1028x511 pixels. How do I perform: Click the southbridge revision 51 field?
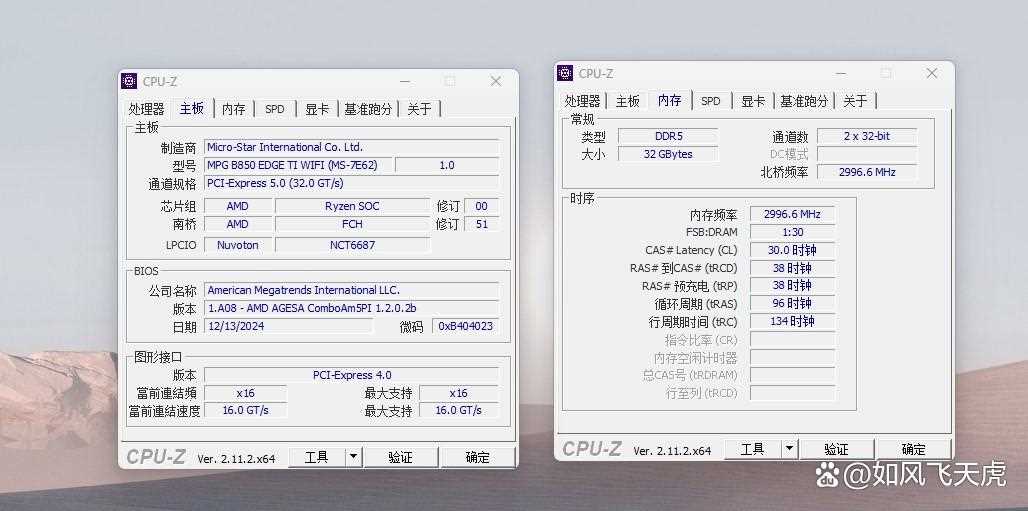coord(482,224)
